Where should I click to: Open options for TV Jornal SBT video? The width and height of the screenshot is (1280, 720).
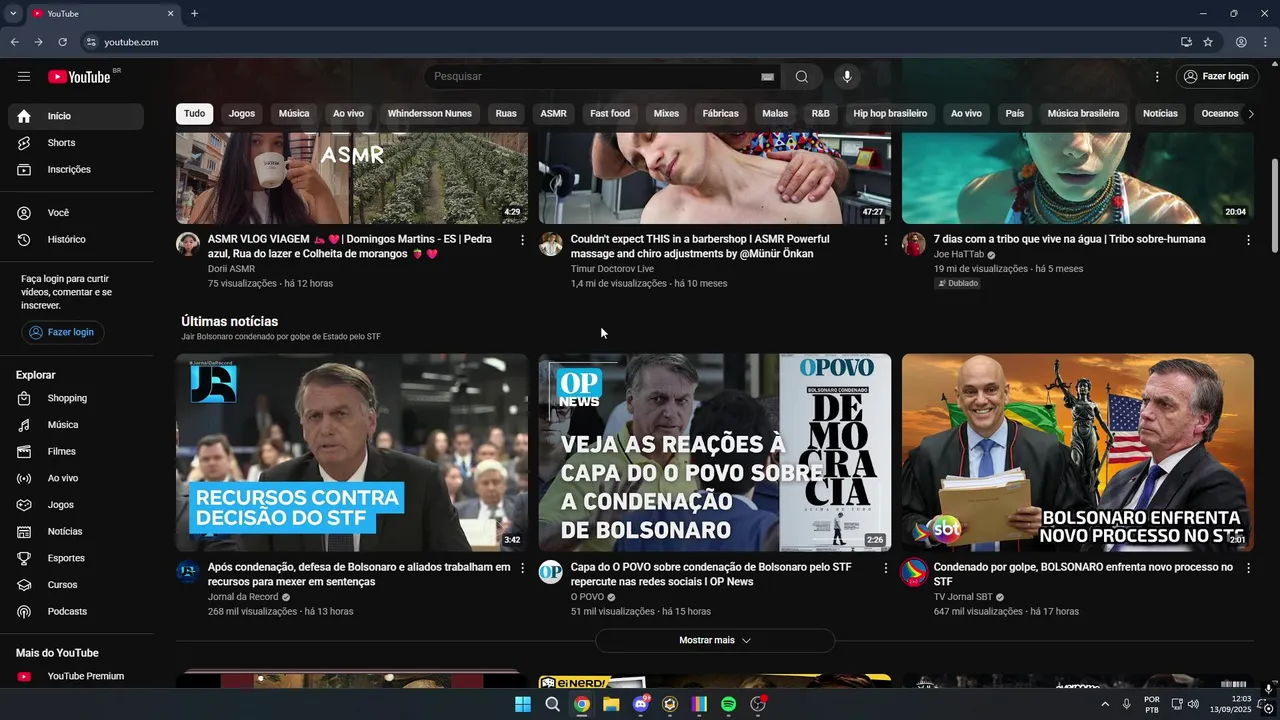1248,568
